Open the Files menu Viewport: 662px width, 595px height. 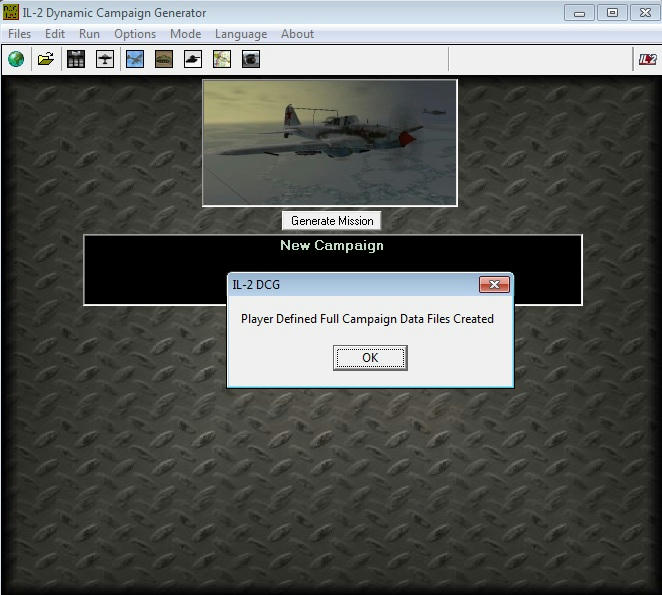pyautogui.click(x=19, y=34)
